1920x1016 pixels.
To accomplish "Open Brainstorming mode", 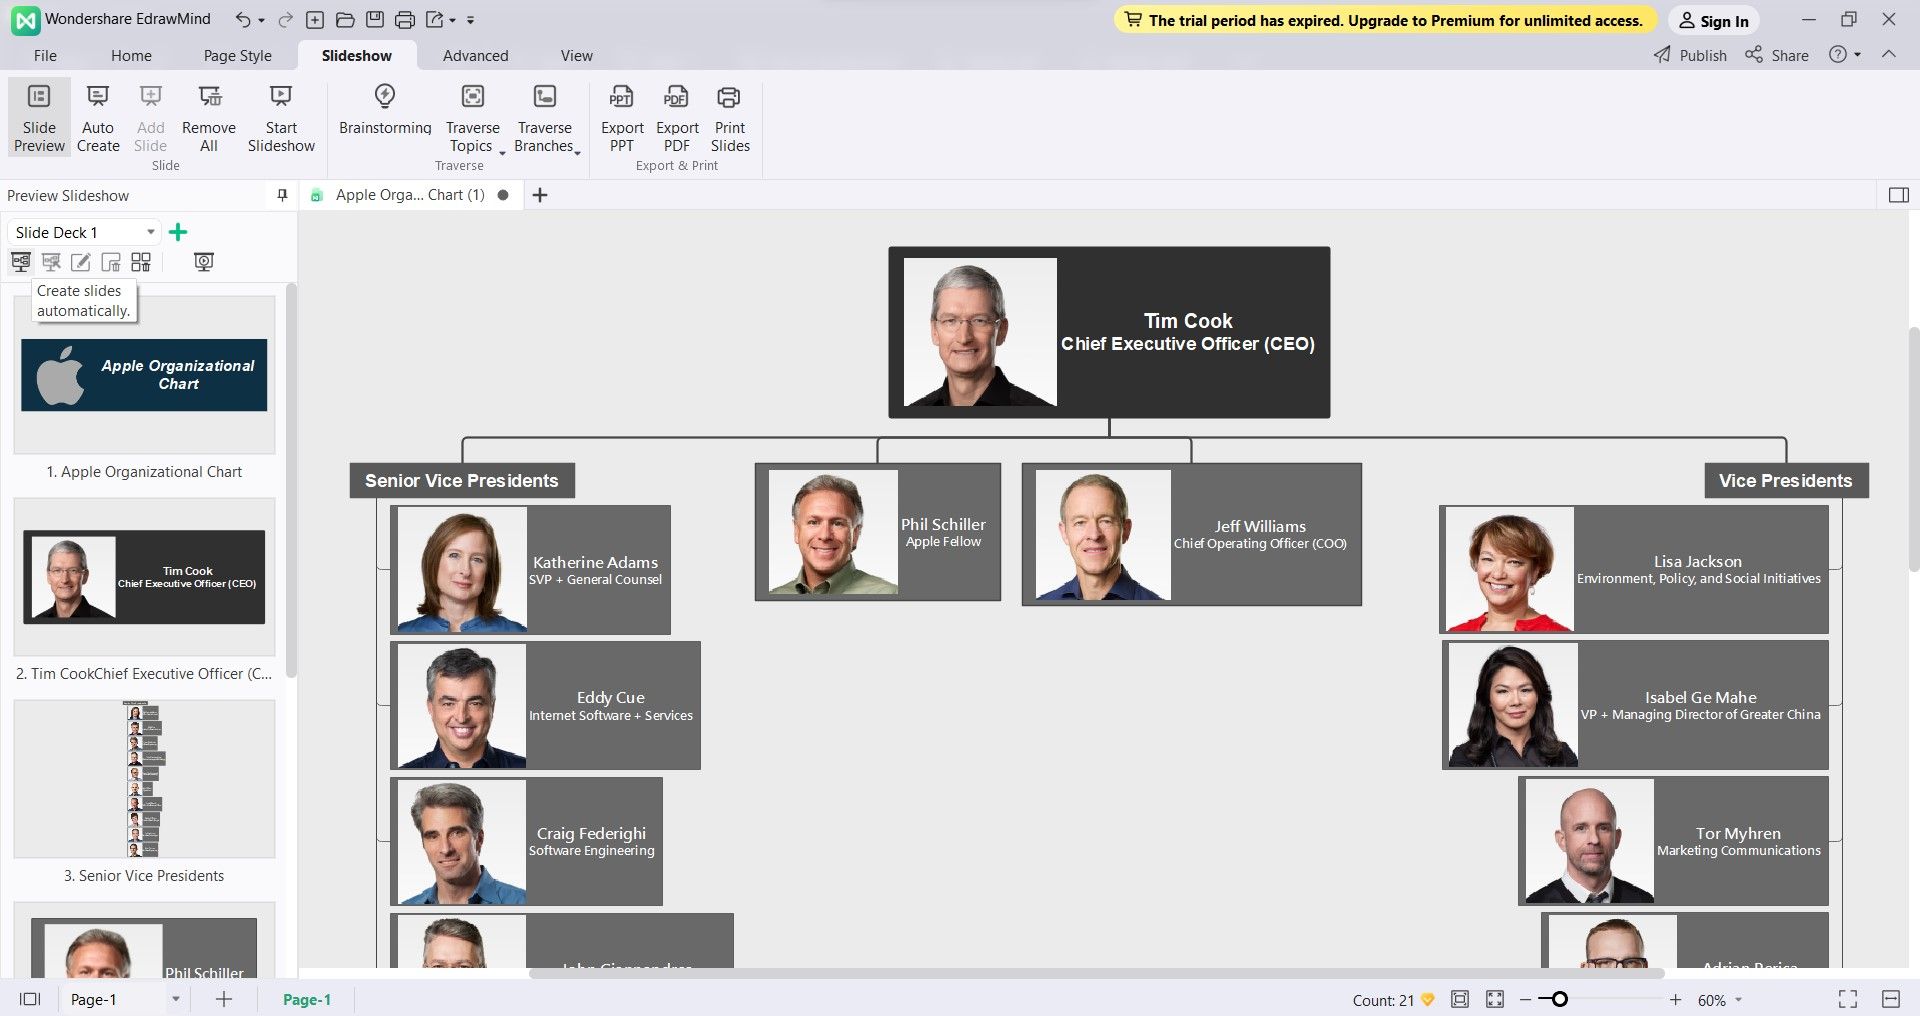I will coord(385,110).
